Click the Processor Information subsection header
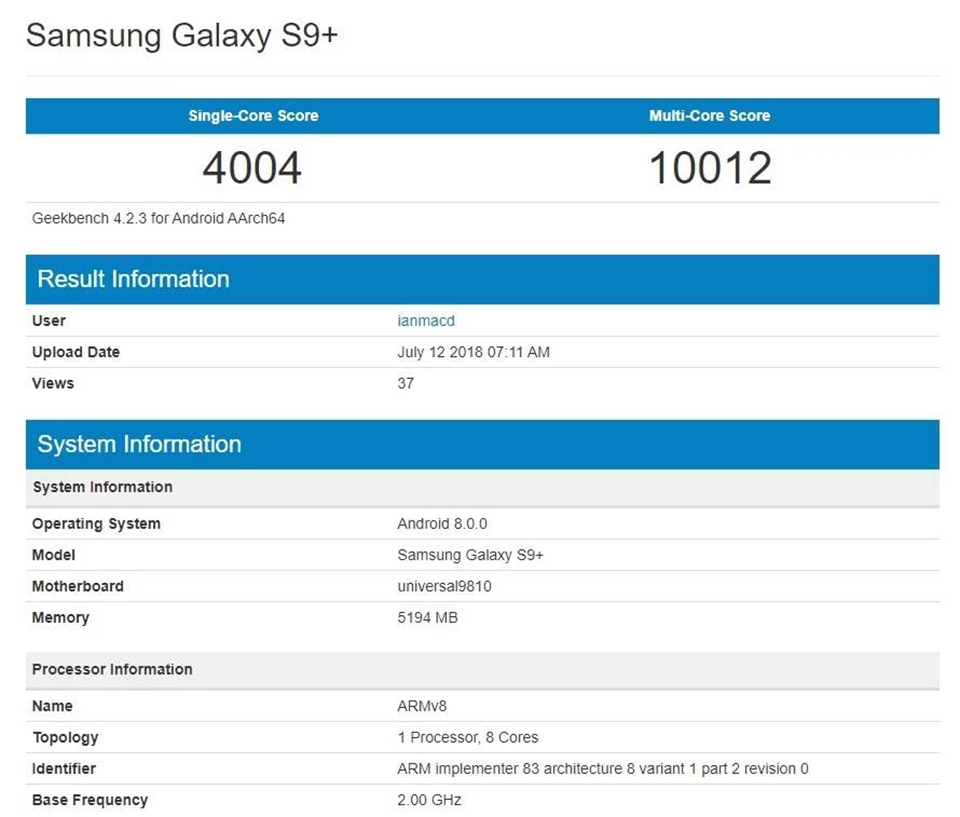The image size is (960, 817). (482, 670)
